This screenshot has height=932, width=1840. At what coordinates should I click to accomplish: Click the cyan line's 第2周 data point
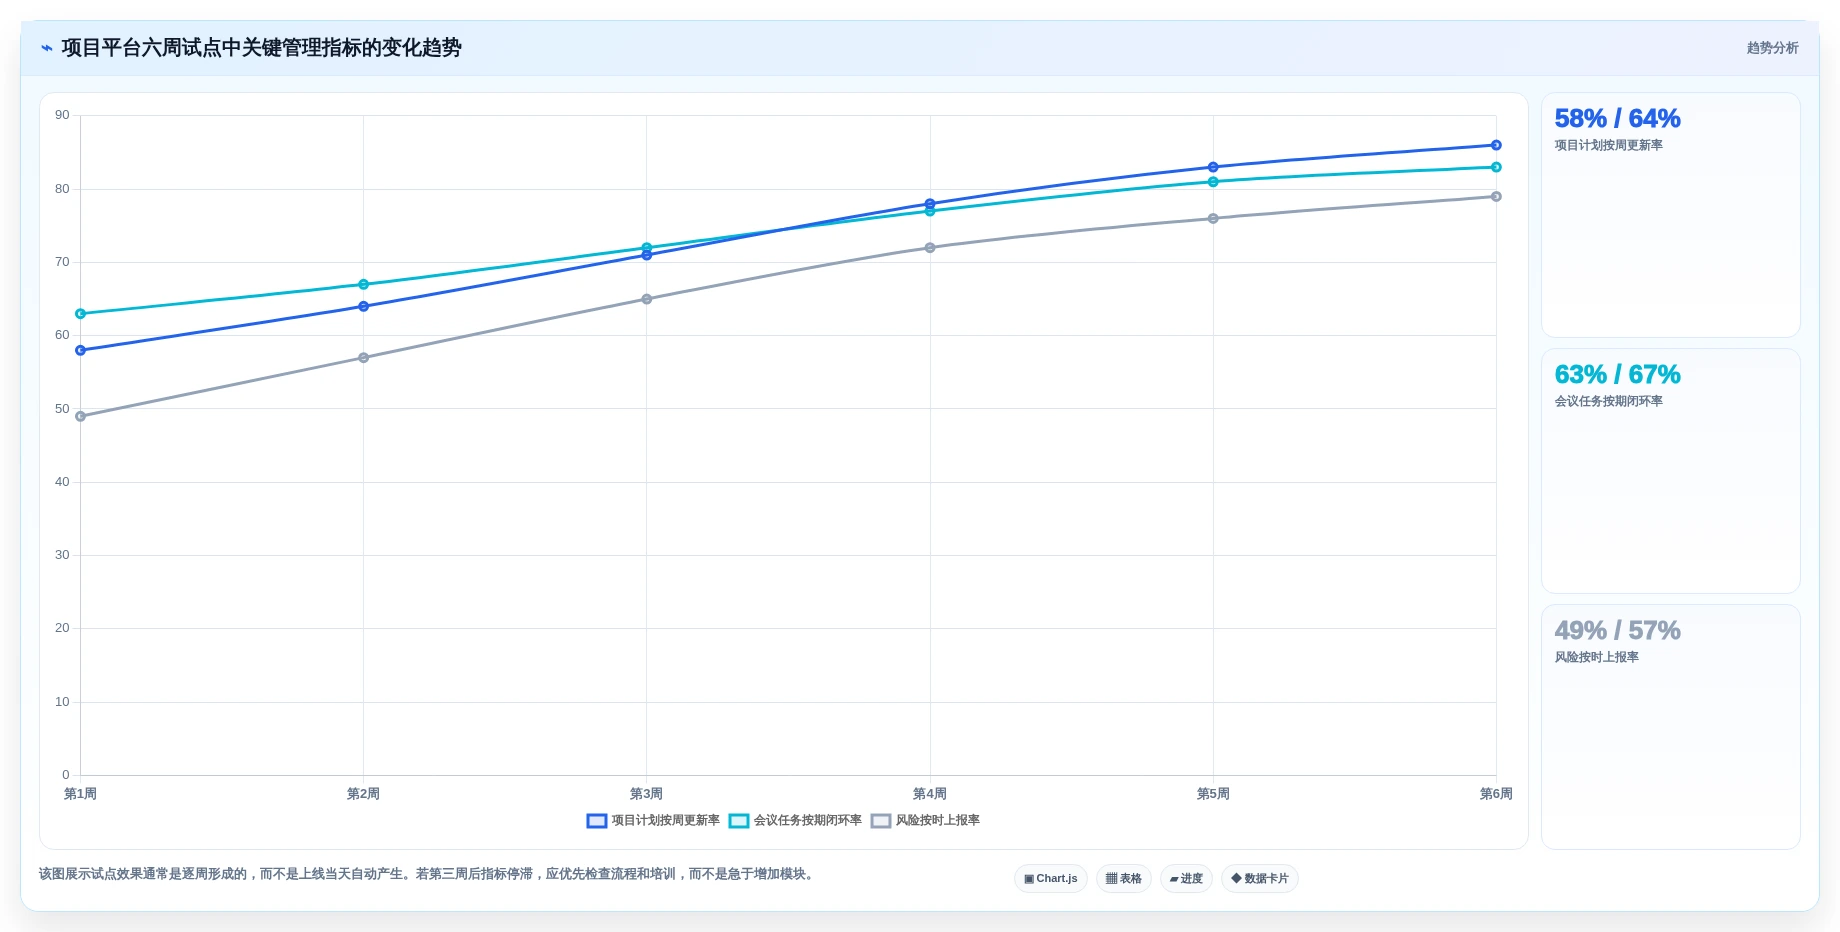(363, 284)
